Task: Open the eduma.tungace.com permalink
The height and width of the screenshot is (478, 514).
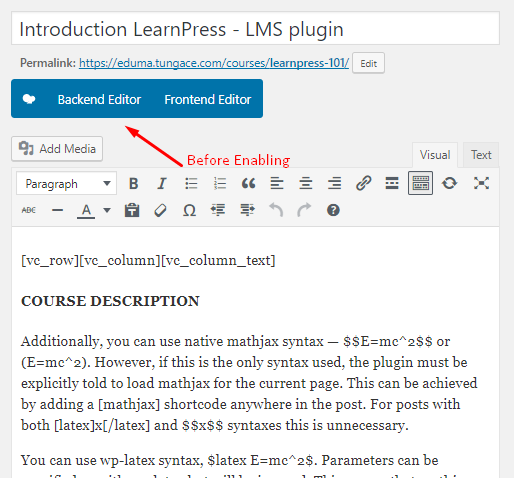Action: point(214,63)
